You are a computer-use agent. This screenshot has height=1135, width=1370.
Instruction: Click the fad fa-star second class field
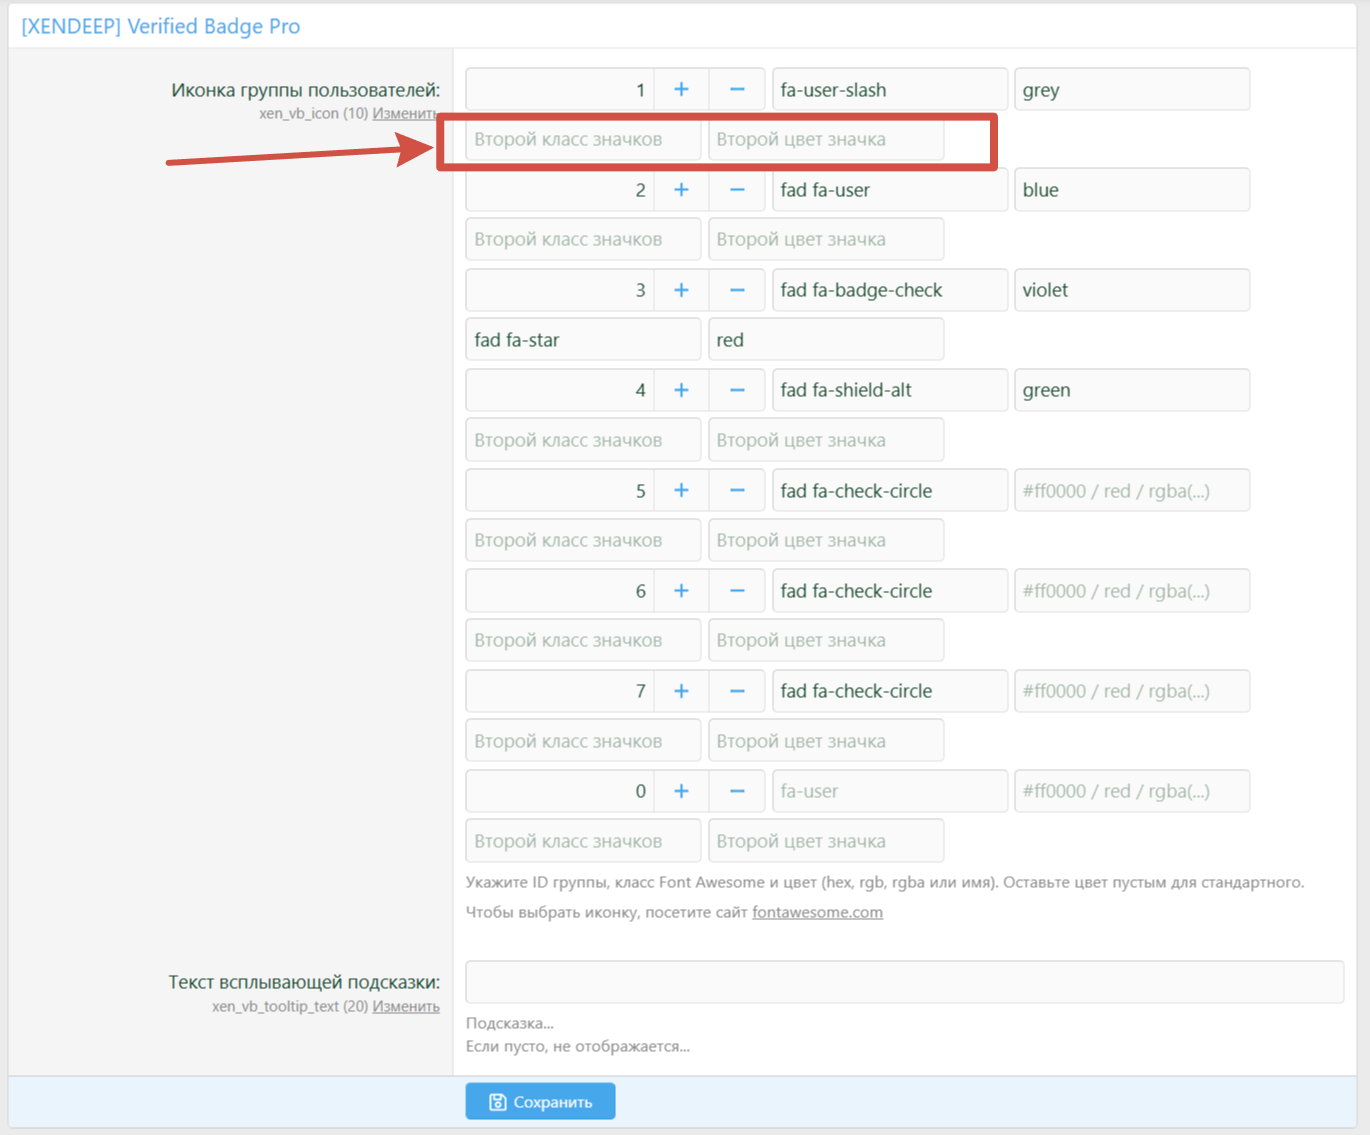583,340
